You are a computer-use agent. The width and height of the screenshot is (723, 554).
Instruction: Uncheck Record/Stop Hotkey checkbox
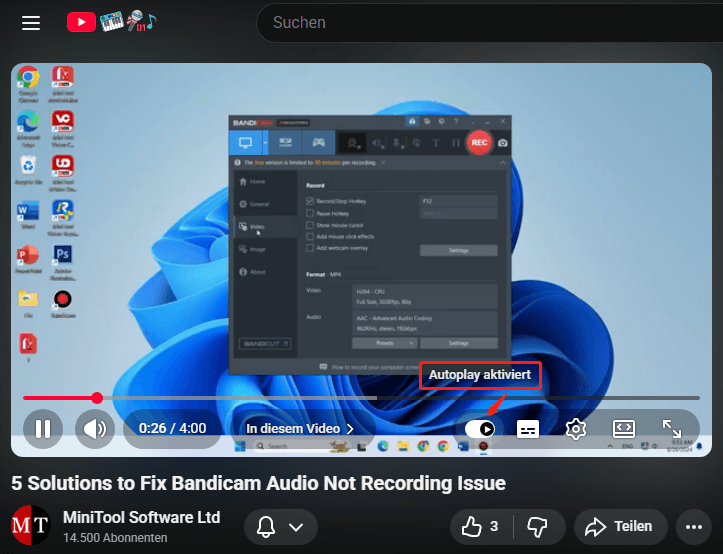click(310, 201)
